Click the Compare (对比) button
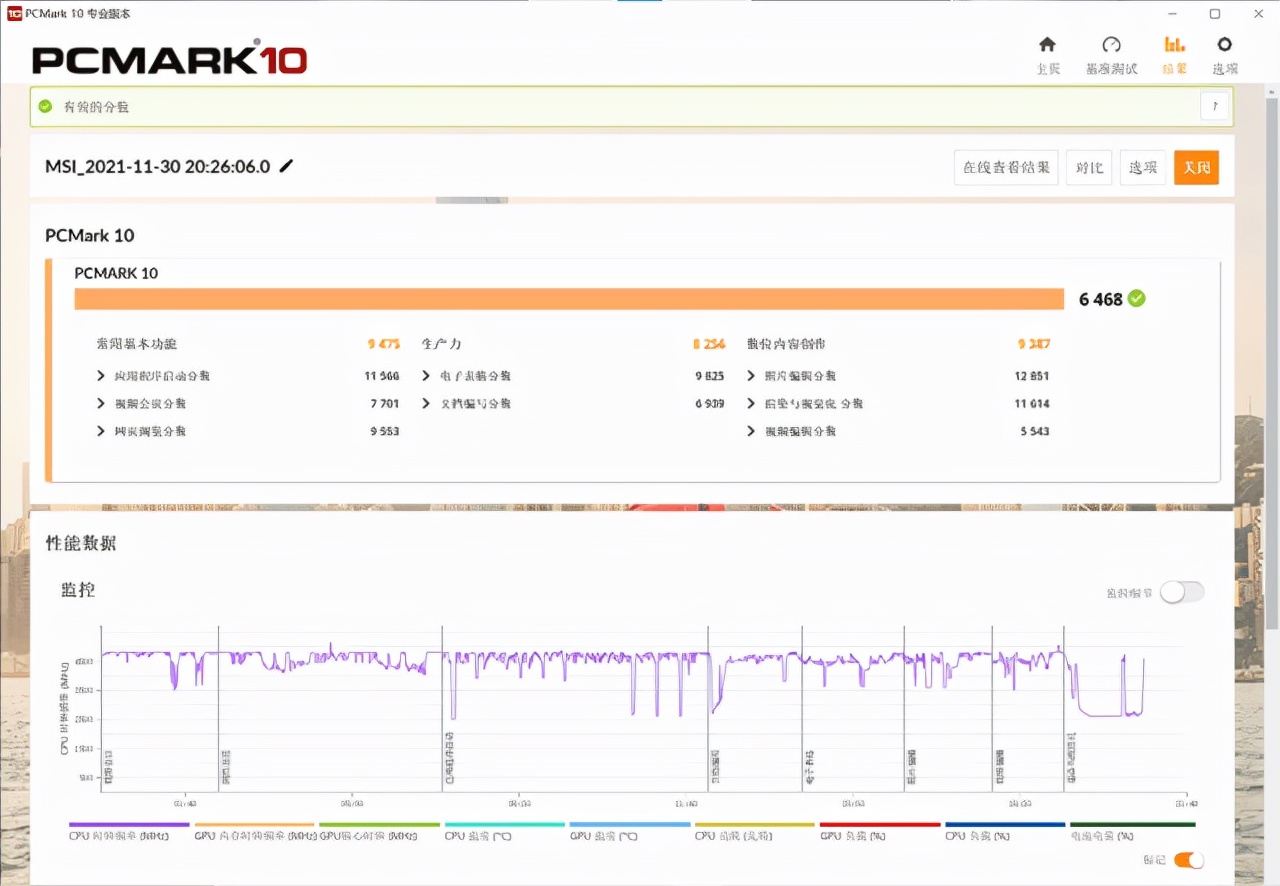The image size is (1280, 886). 1088,167
